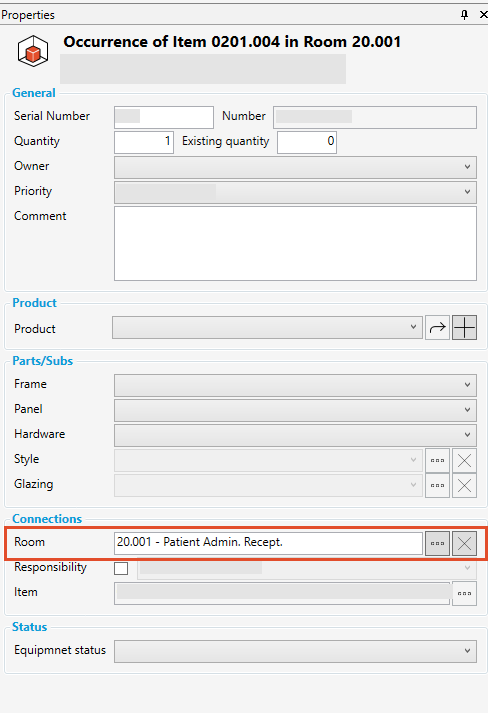Viewport: 488px width, 713px height.
Task: Open the Frame dropdown
Action: pos(295,385)
